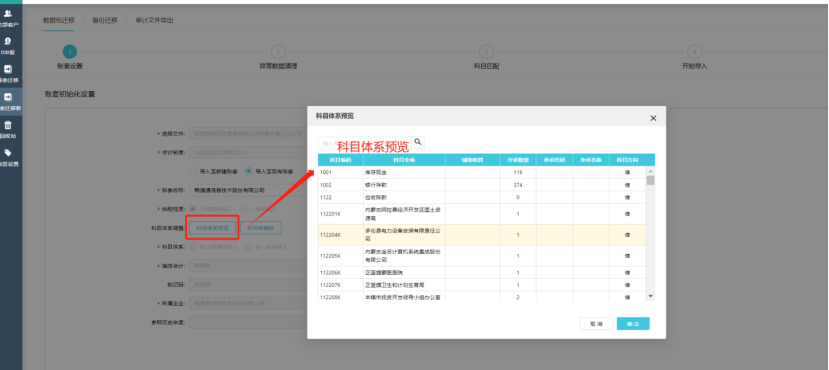Select the 导入至现有账套 radio button

point(248,171)
